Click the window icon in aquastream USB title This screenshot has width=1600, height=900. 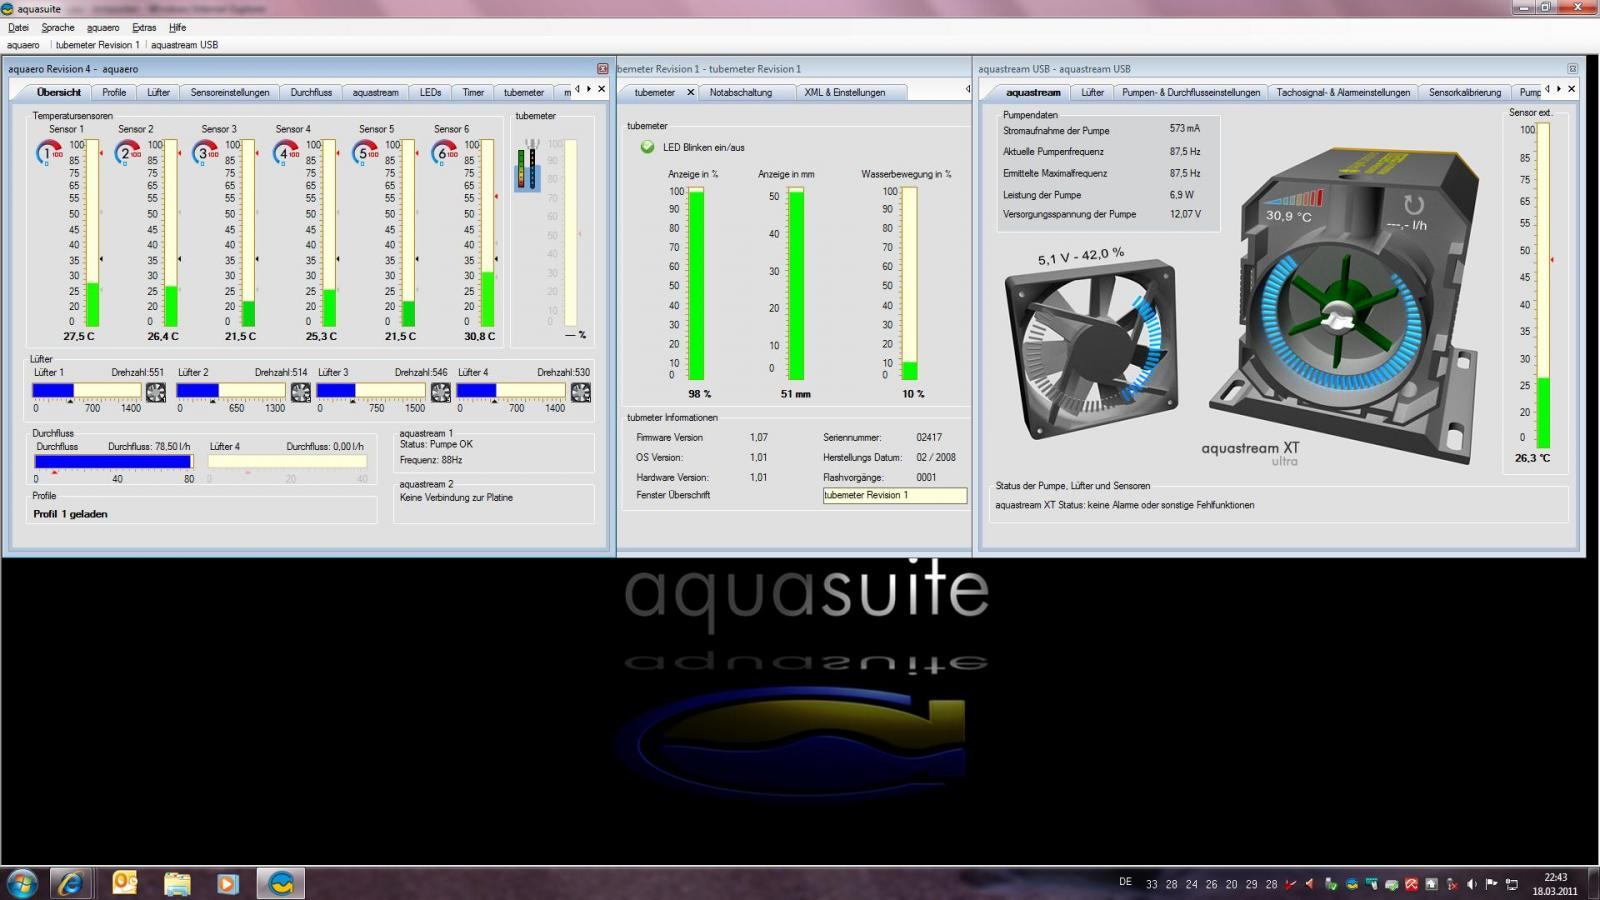coord(1572,69)
